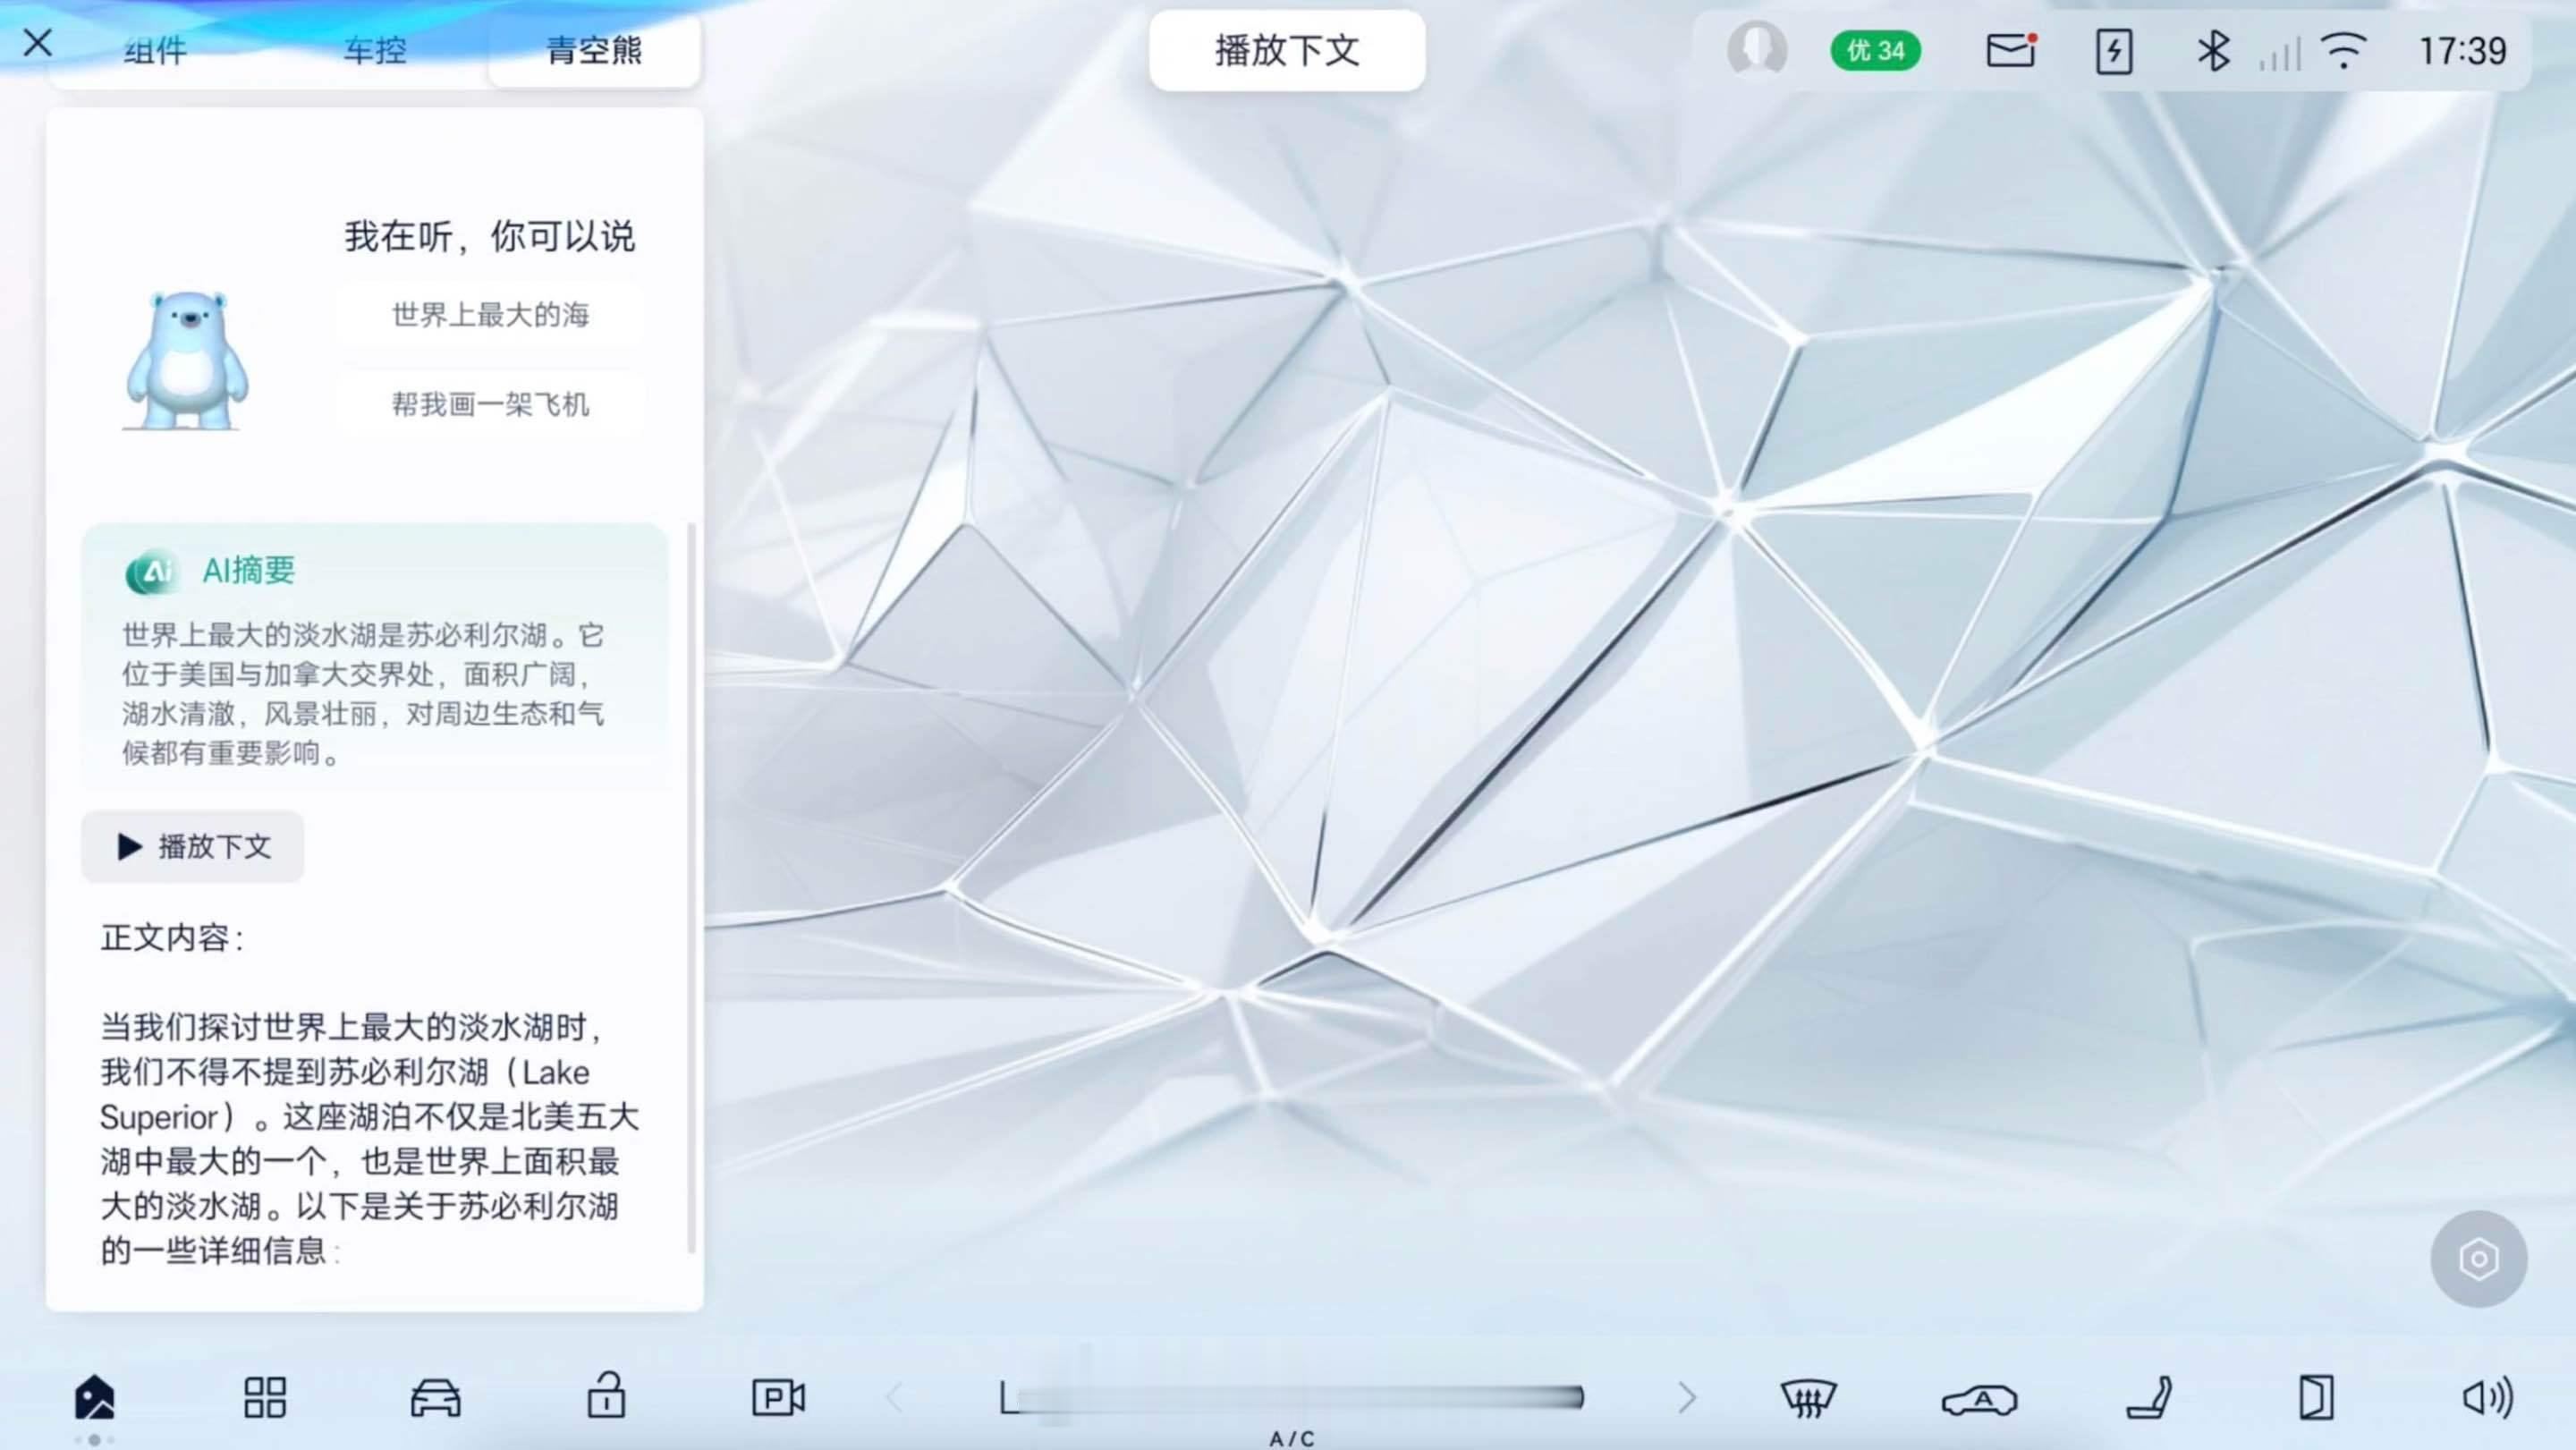Image resolution: width=2576 pixels, height=1450 pixels.
Task: Open the seat adjustment icon
Action: coord(2149,1397)
